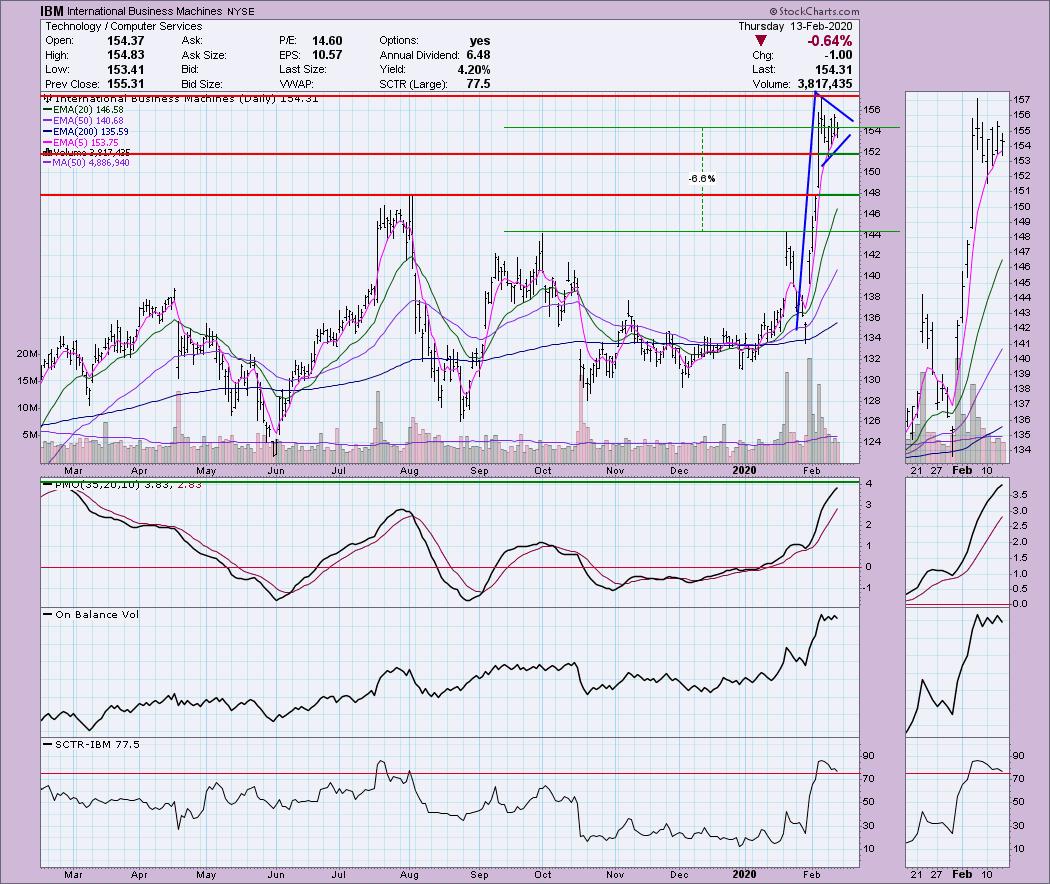1050x884 pixels.
Task: Click the 5M volume axis label
Action: pyautogui.click(x=30, y=434)
